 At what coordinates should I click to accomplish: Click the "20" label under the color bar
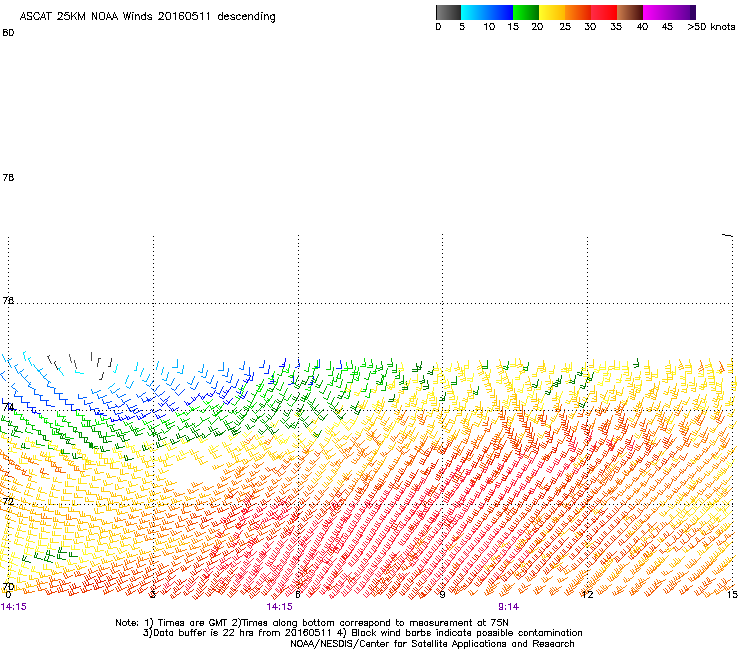[537, 27]
